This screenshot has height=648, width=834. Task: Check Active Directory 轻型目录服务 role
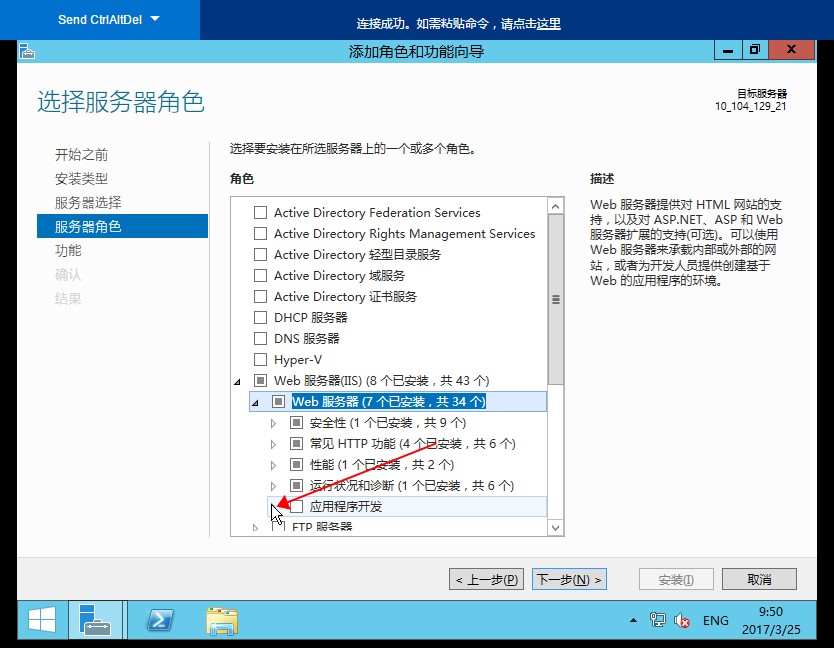261,255
